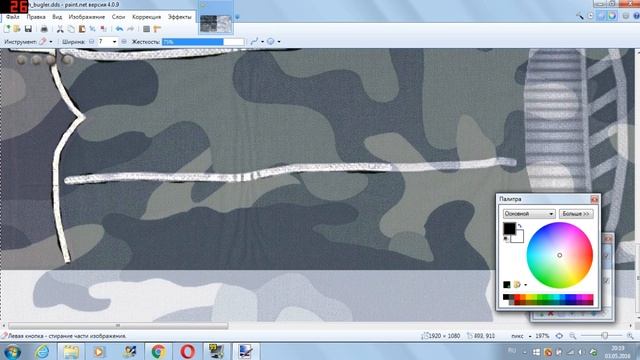
Task: Save the image with the floppy disk icon
Action: [28, 29]
